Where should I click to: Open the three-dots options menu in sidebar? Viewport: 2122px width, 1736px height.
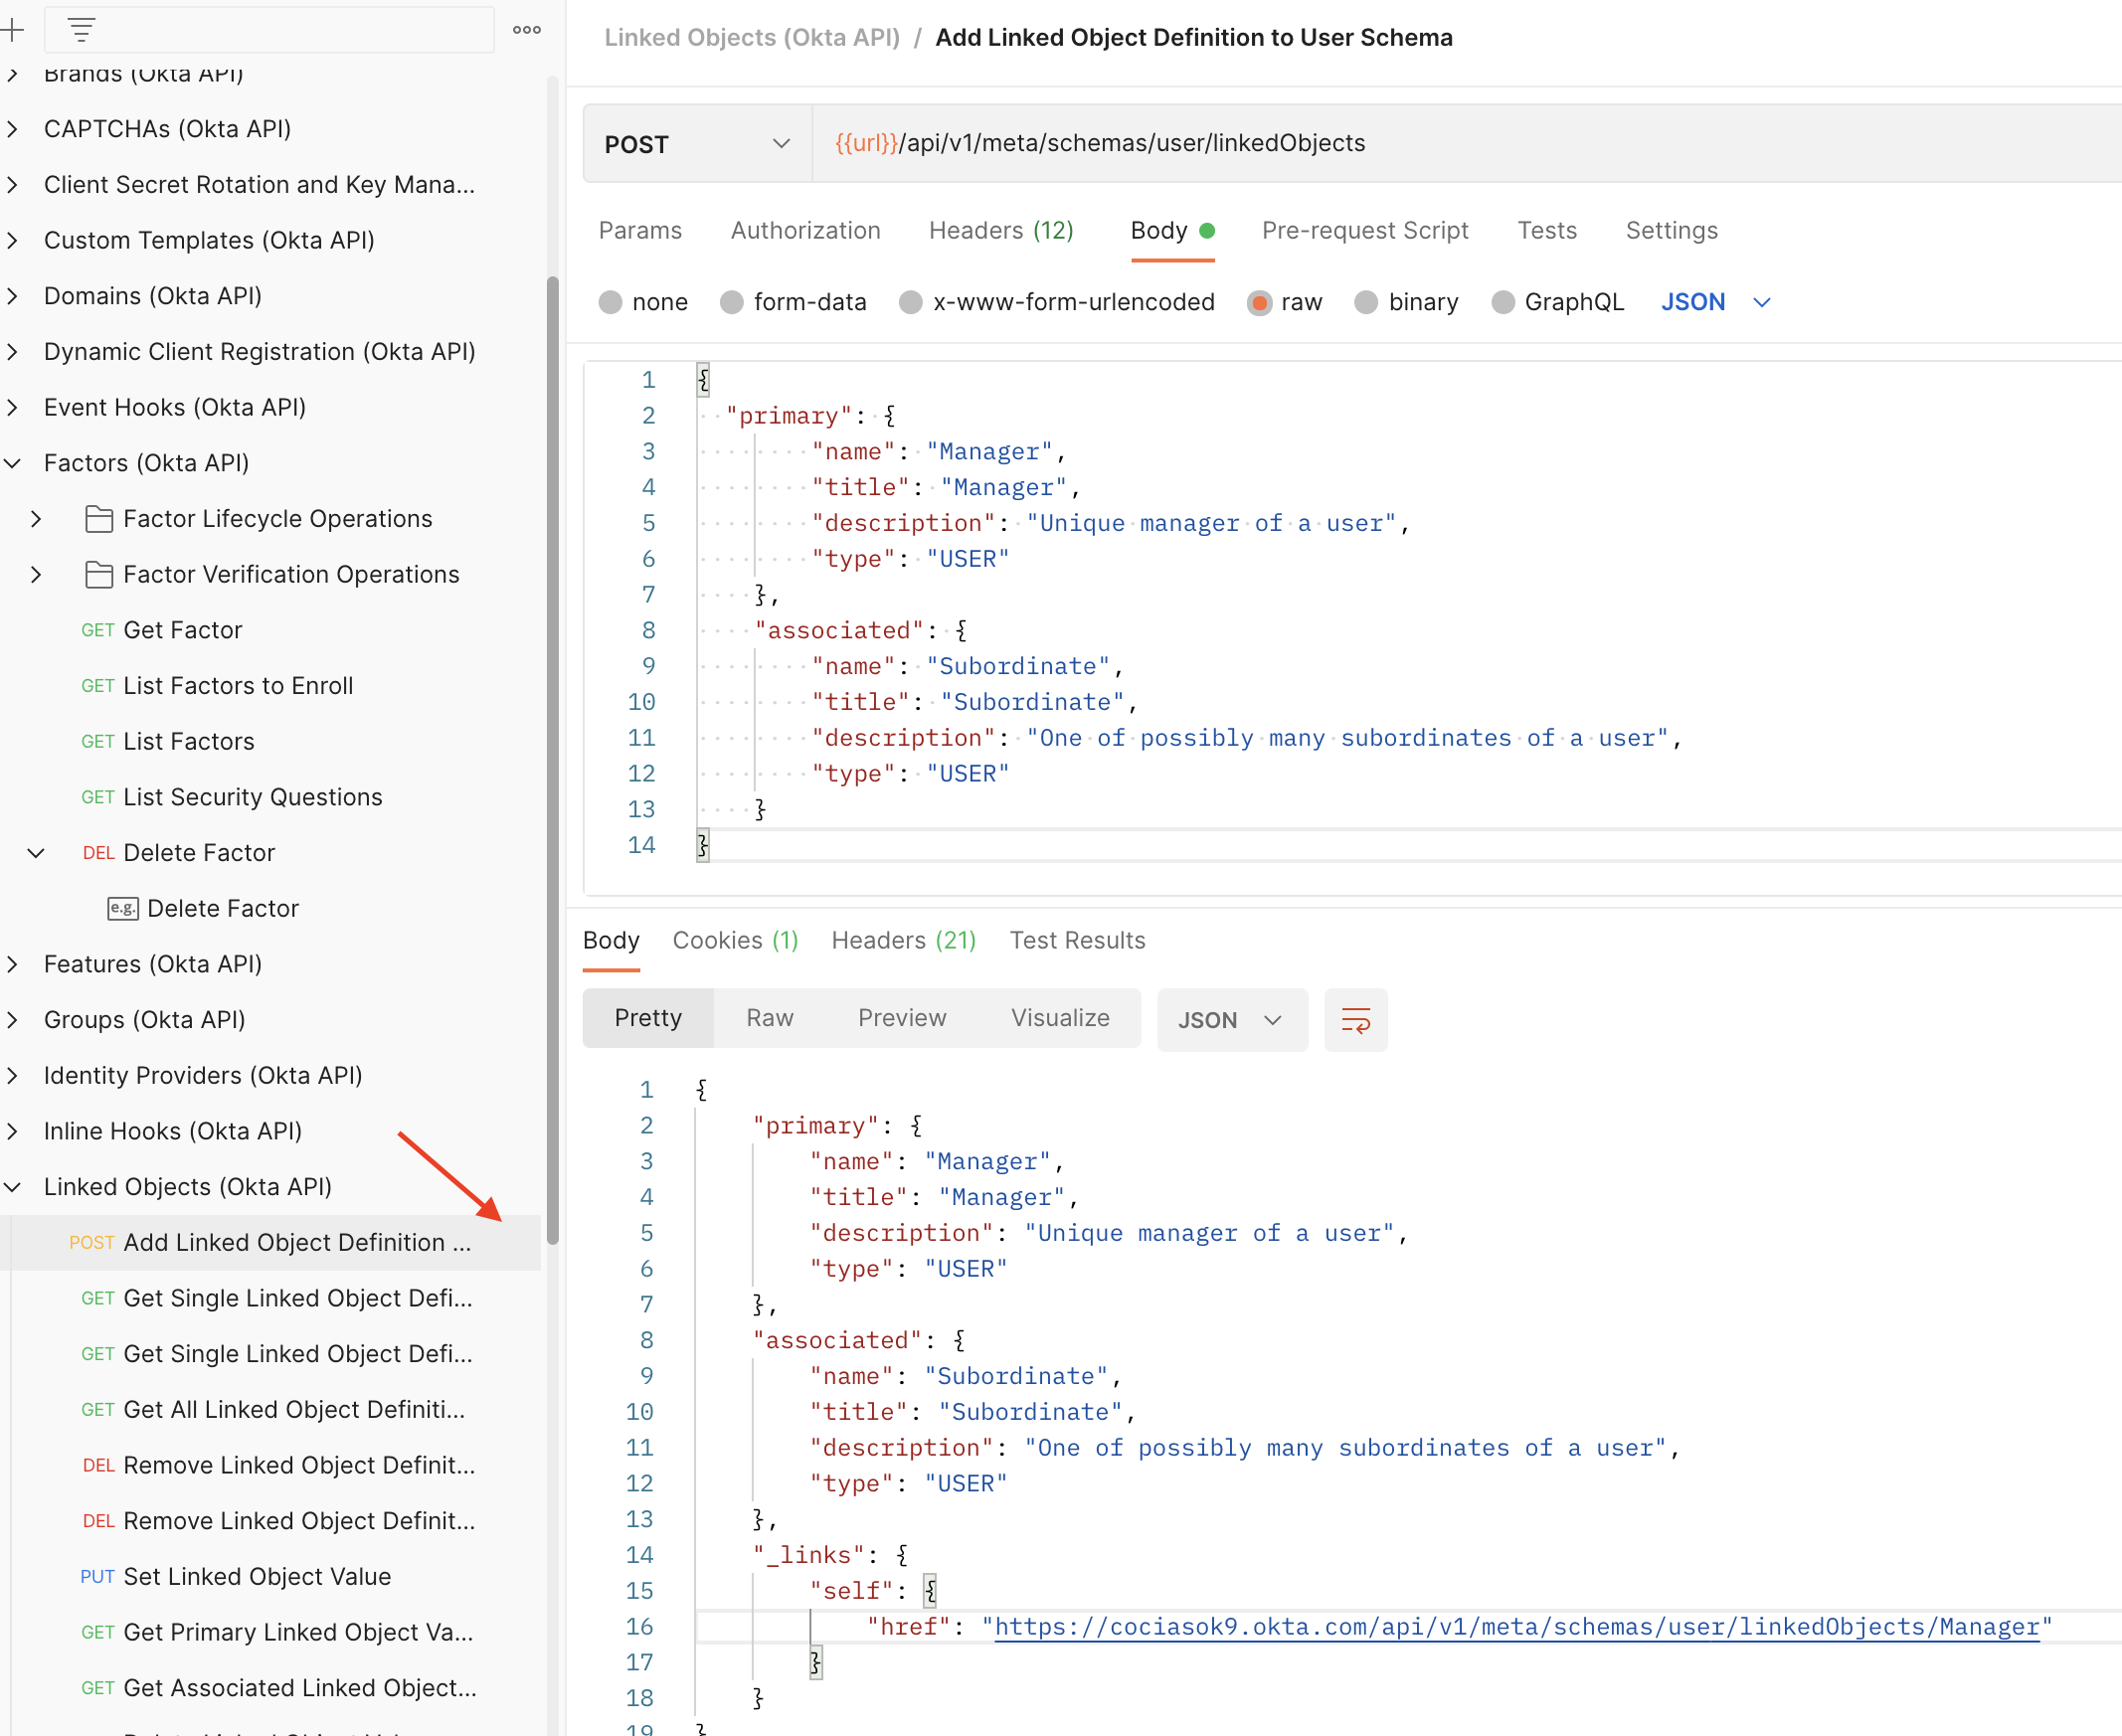point(527,30)
